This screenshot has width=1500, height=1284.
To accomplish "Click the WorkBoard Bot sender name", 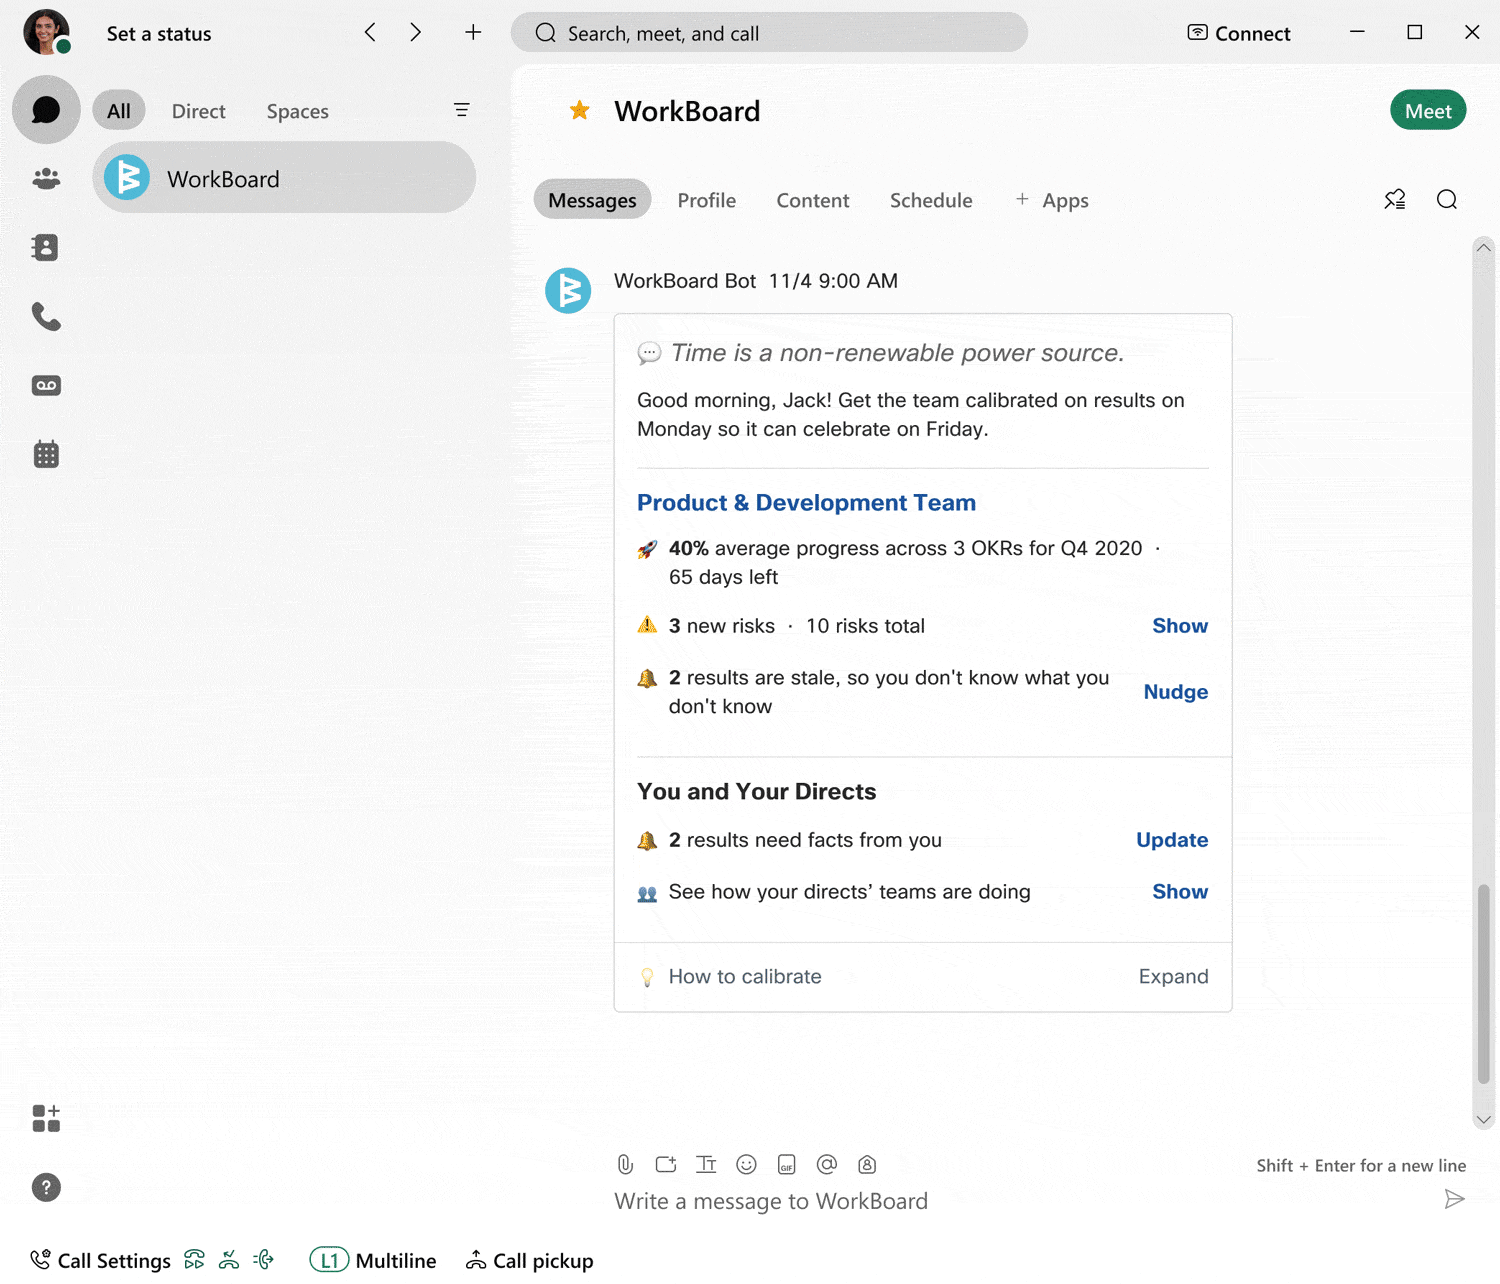I will 685,281.
